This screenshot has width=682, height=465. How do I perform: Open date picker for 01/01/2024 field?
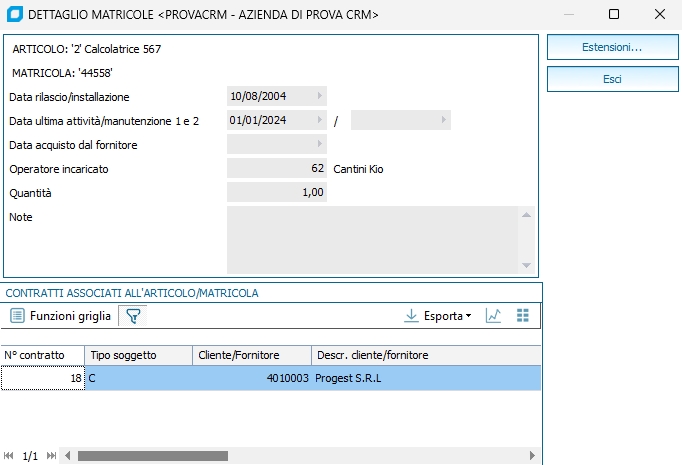[x=320, y=120]
